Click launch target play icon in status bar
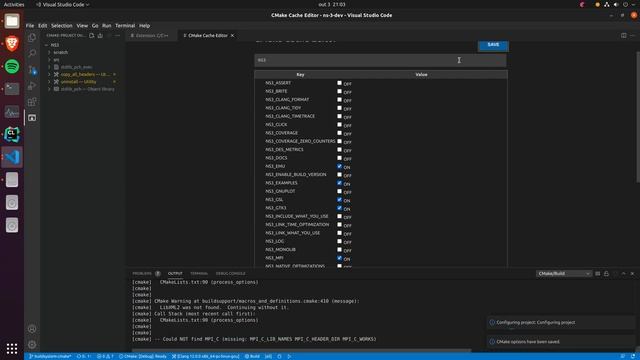This screenshot has height=360, width=640. (289, 356)
